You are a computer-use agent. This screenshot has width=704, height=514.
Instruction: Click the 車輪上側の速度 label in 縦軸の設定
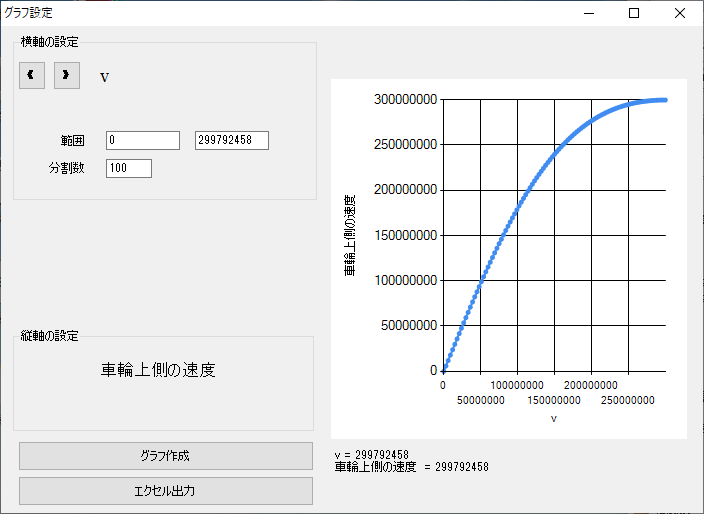(158, 370)
